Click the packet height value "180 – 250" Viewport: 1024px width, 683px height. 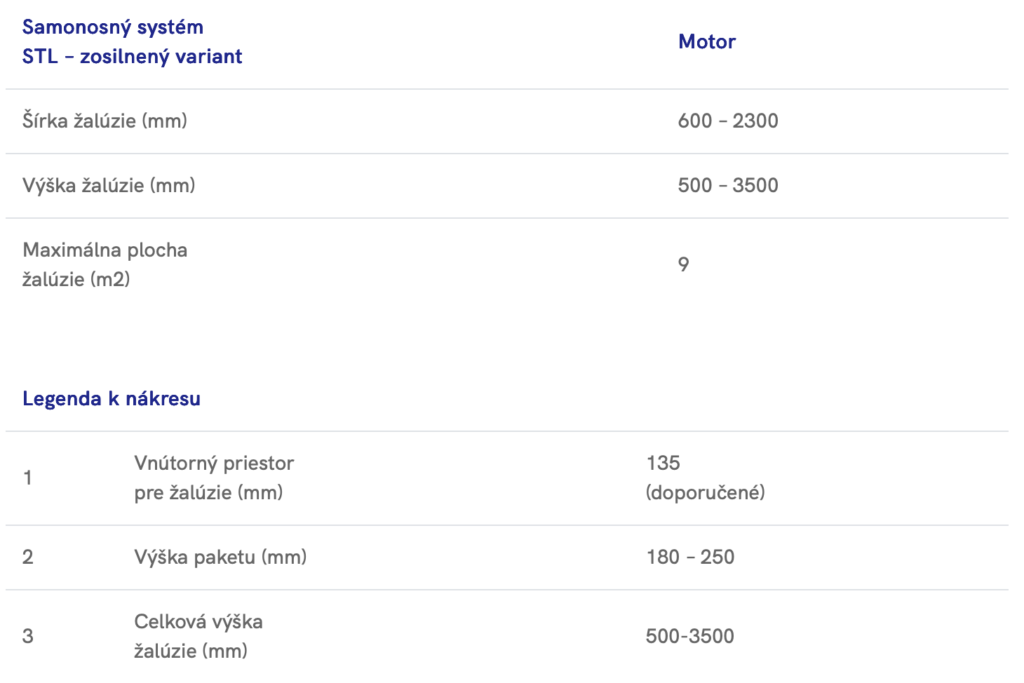(x=690, y=557)
